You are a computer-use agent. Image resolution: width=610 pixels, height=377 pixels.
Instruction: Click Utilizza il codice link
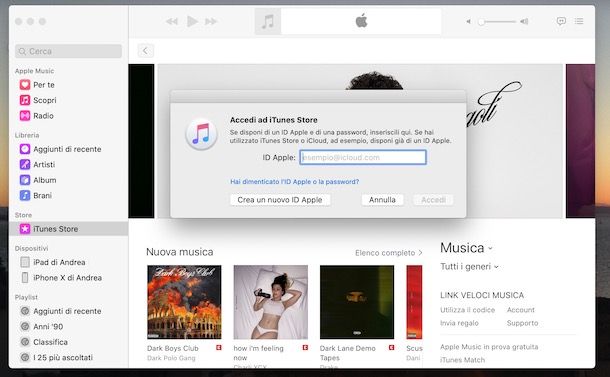(468, 310)
